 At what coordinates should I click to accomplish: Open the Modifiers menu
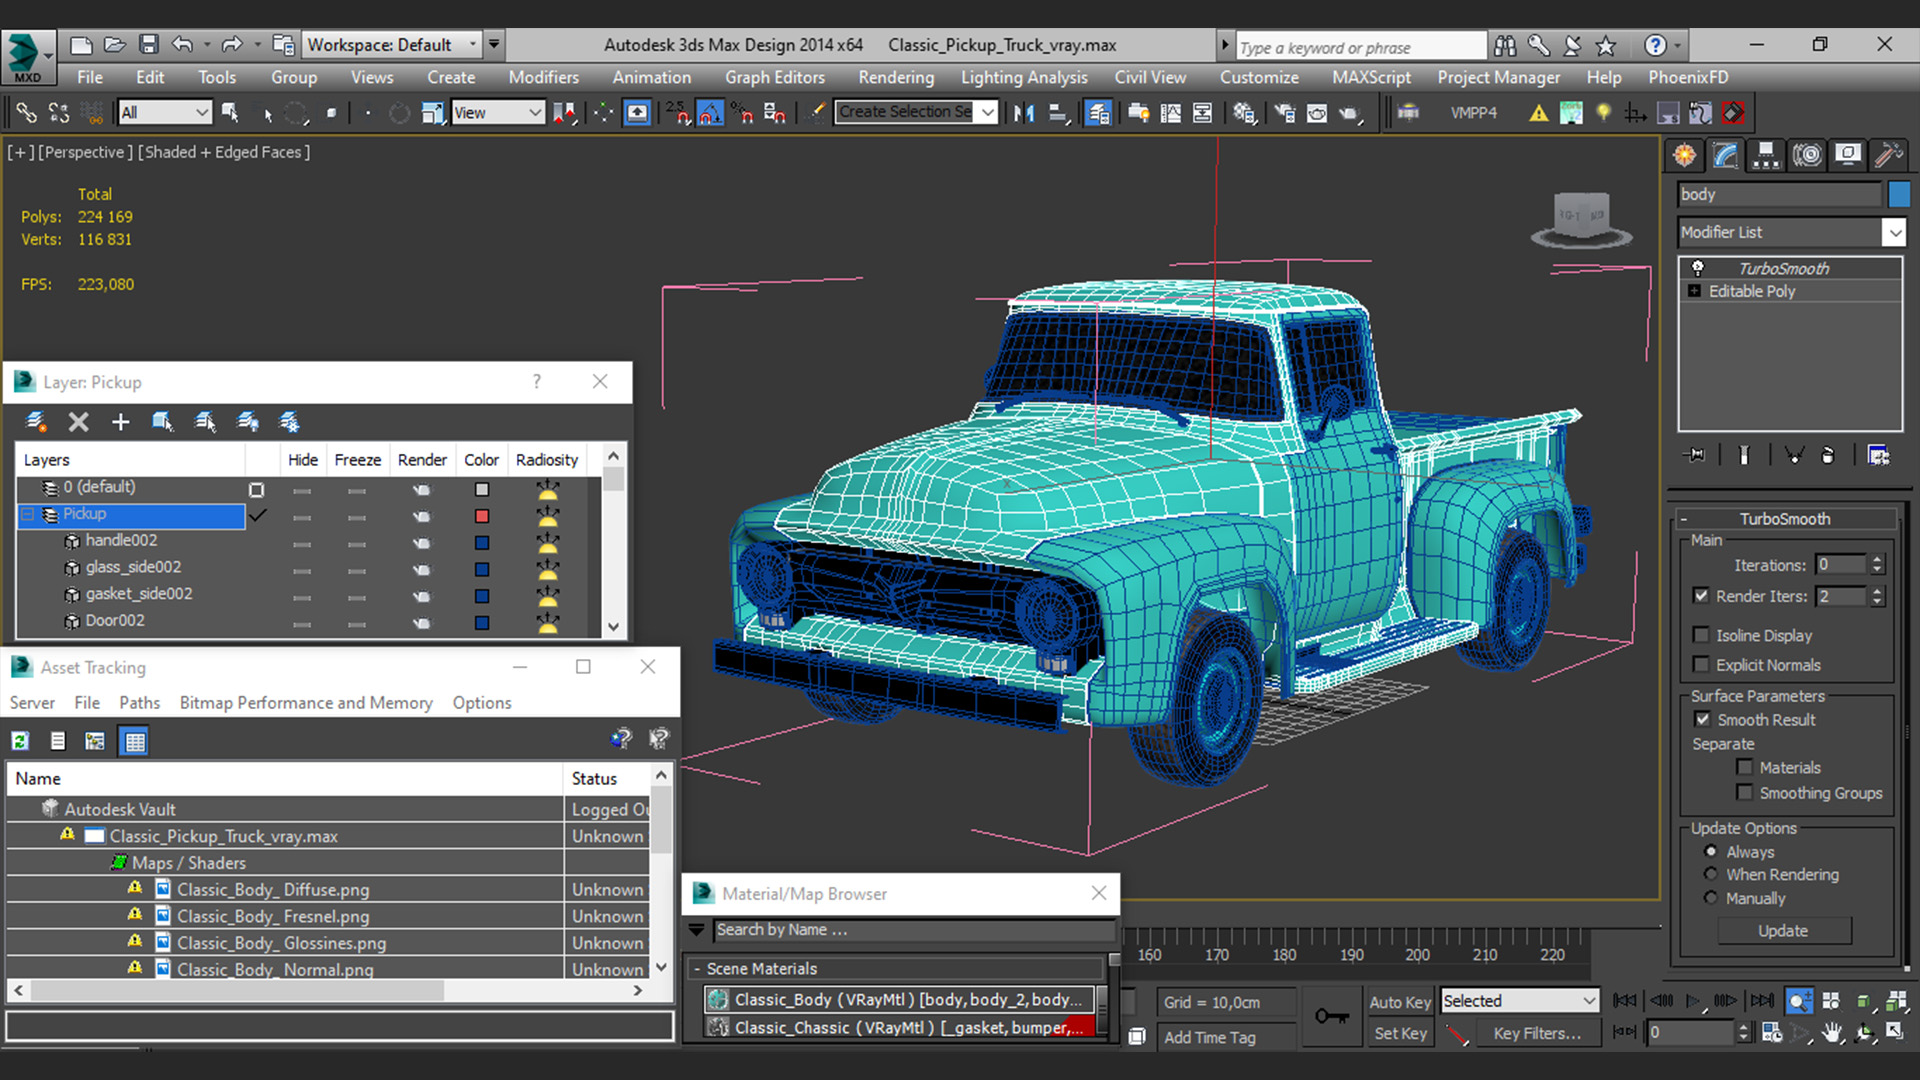(543, 77)
